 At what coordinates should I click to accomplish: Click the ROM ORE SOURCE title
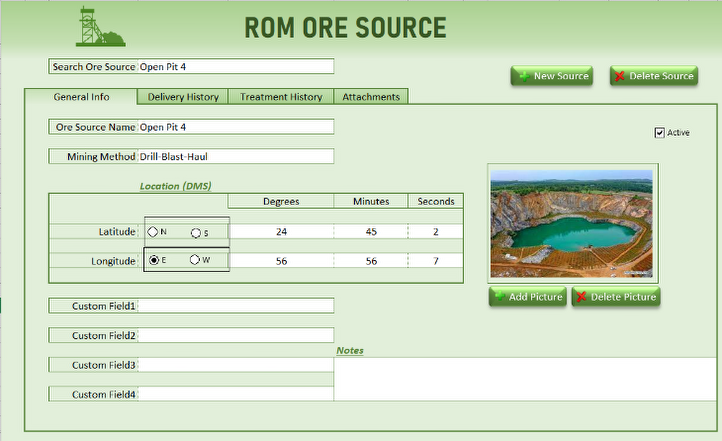pos(345,27)
